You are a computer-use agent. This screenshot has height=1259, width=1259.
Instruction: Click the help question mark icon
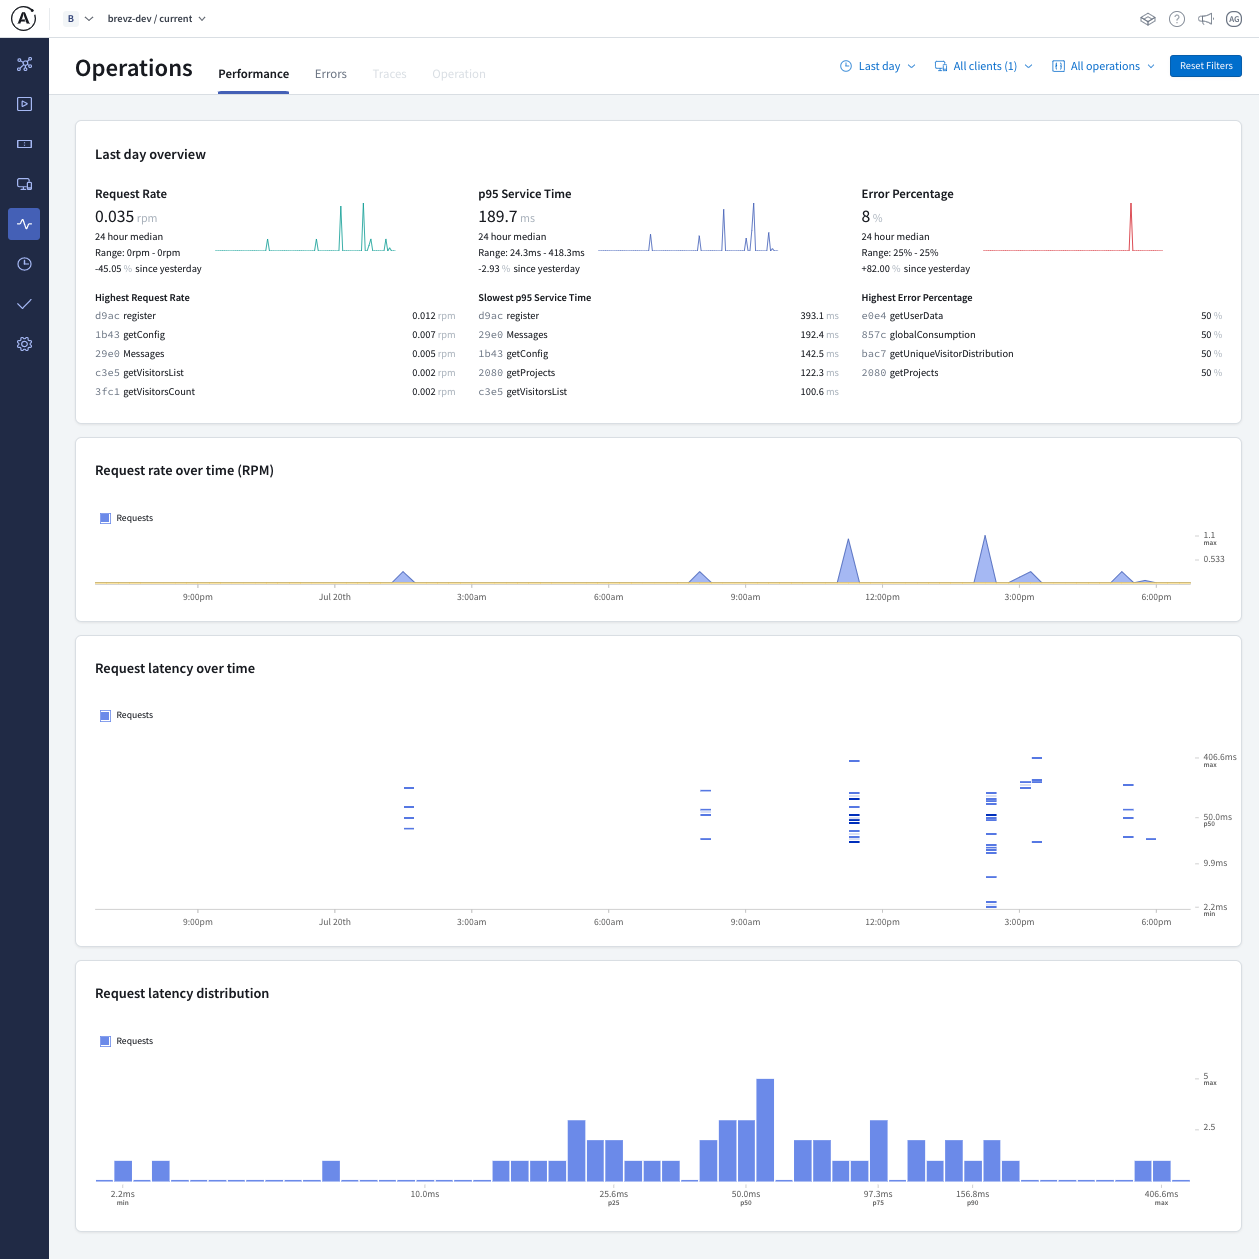tap(1177, 19)
